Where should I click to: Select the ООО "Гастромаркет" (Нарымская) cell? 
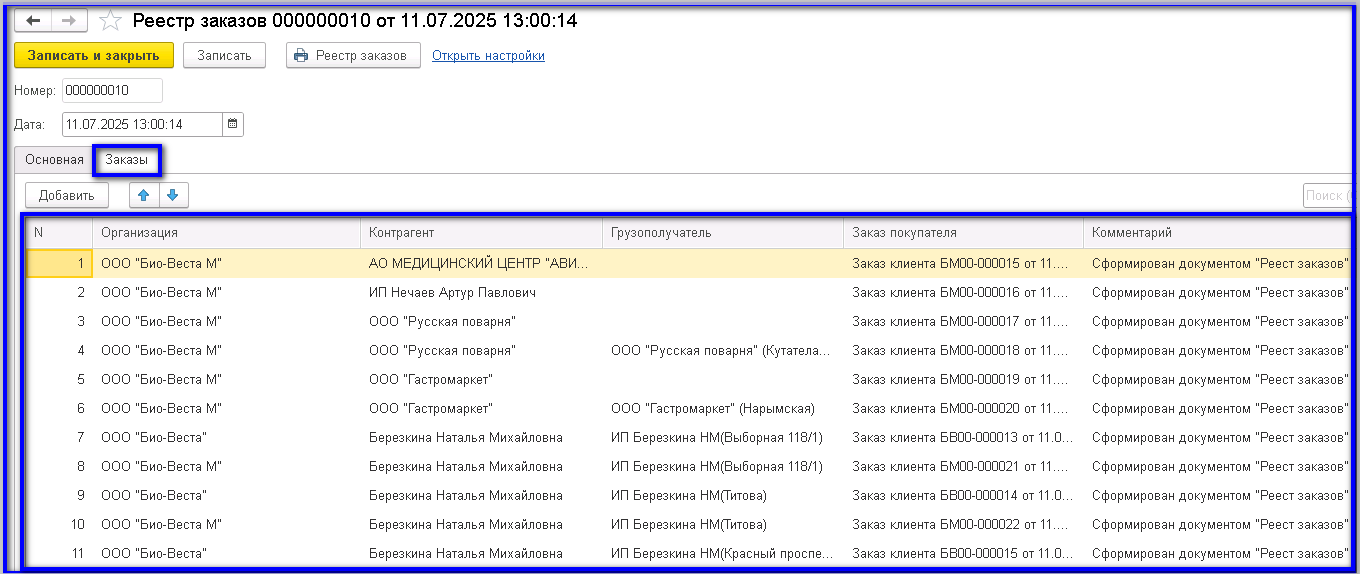pos(712,409)
